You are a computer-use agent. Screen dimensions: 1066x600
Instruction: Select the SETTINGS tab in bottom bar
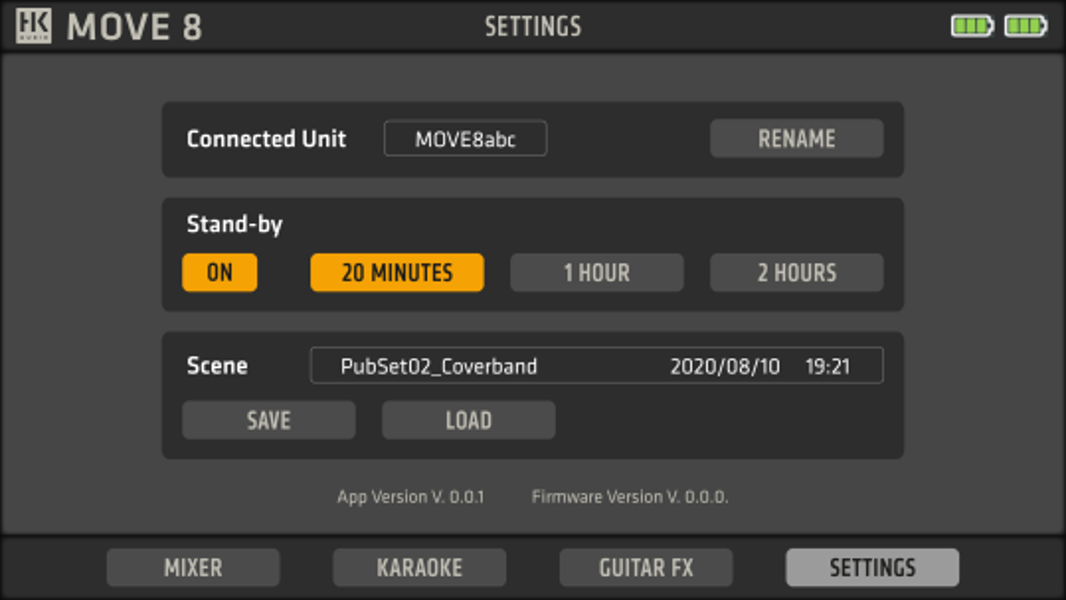click(x=872, y=568)
